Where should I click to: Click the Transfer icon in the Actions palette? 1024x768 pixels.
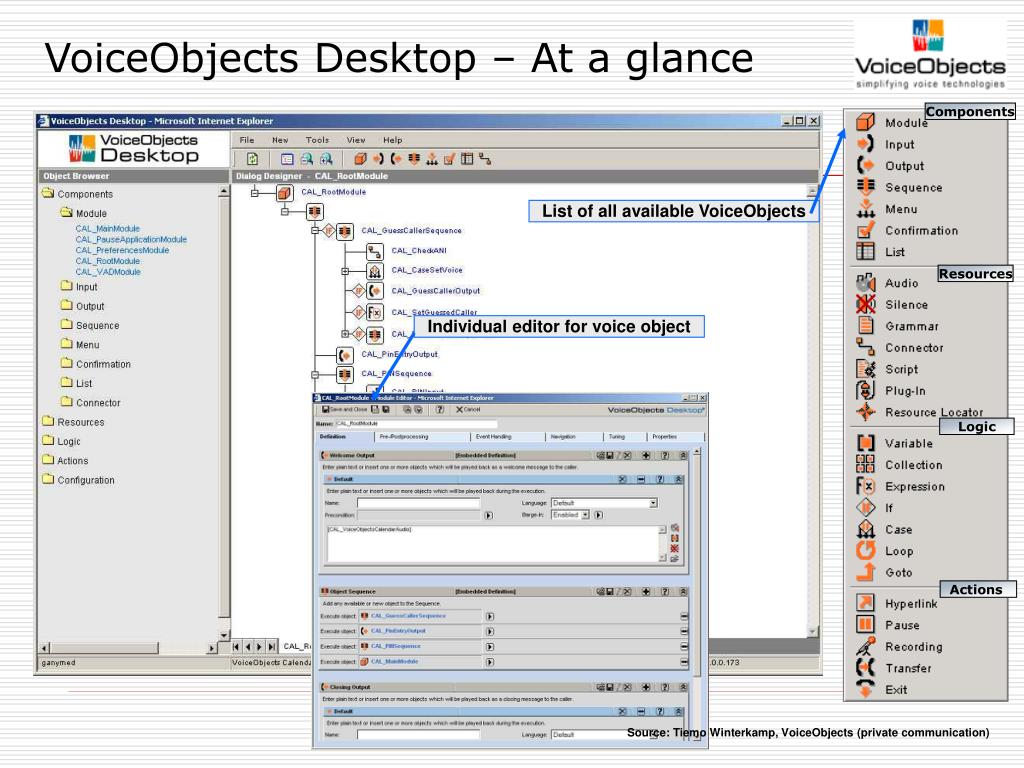(865, 667)
